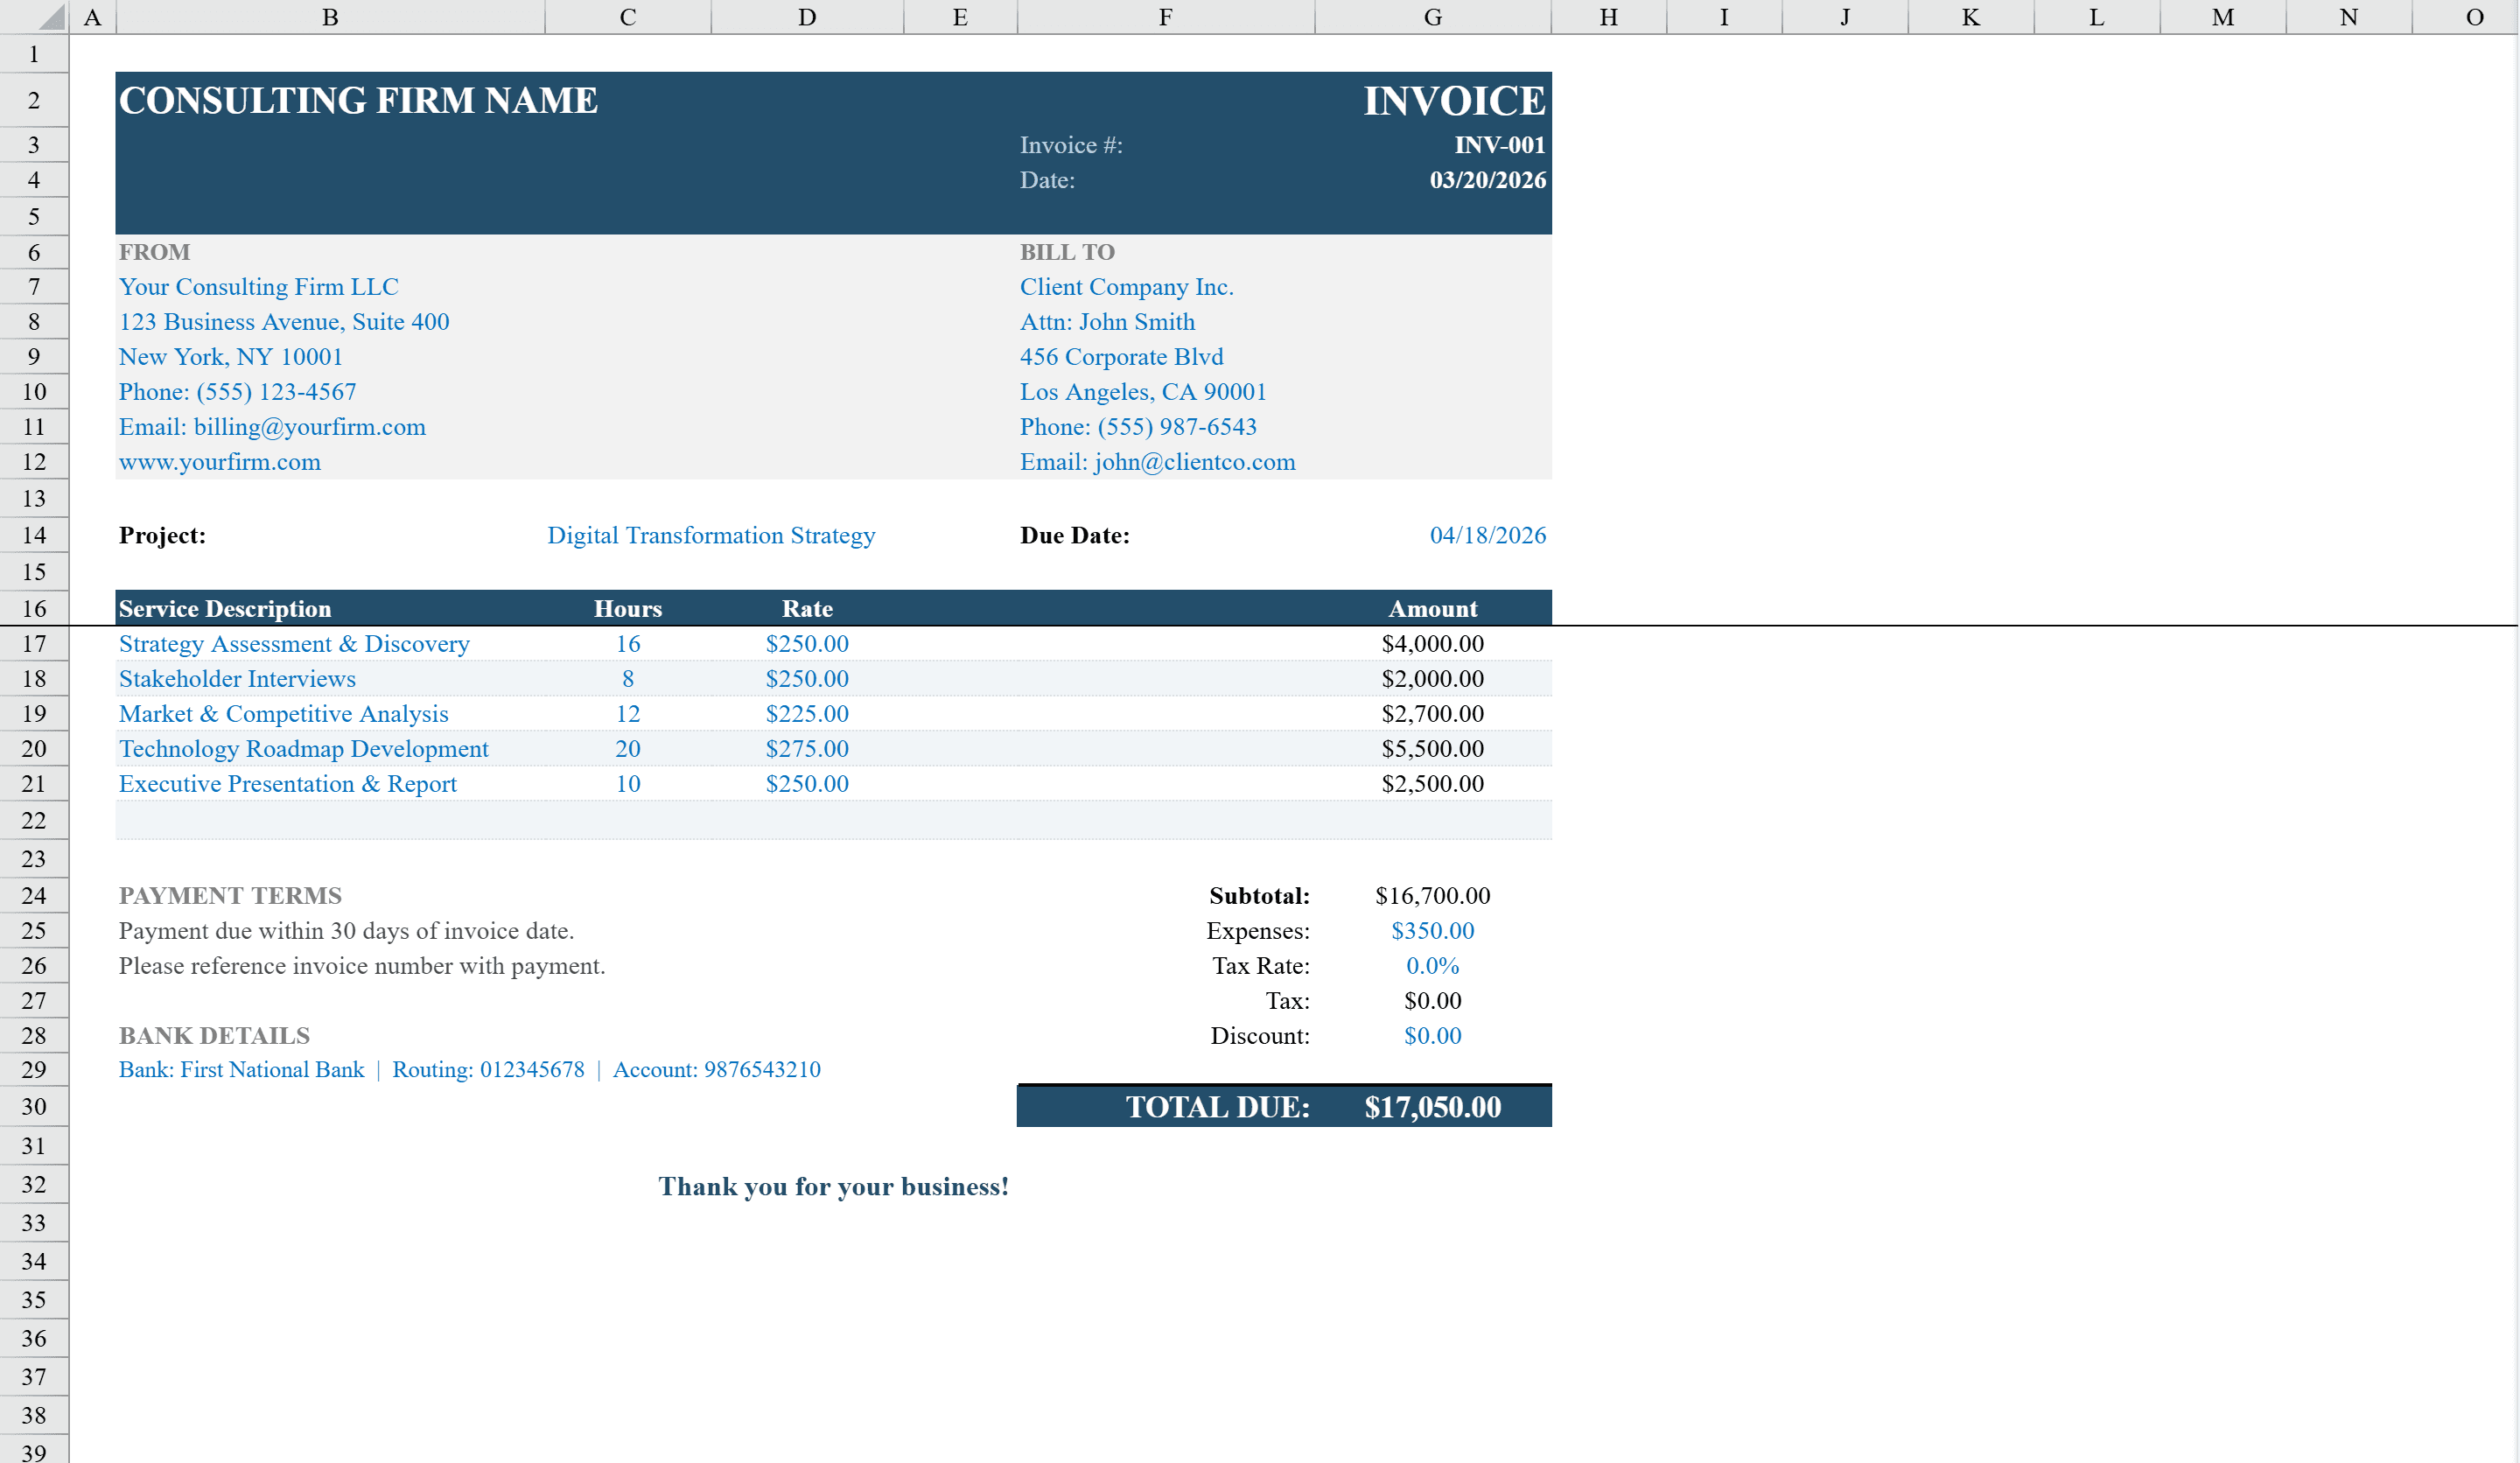Select the cell containing INV-001 invoice number
The height and width of the screenshot is (1463, 2520).
pos(1433,144)
